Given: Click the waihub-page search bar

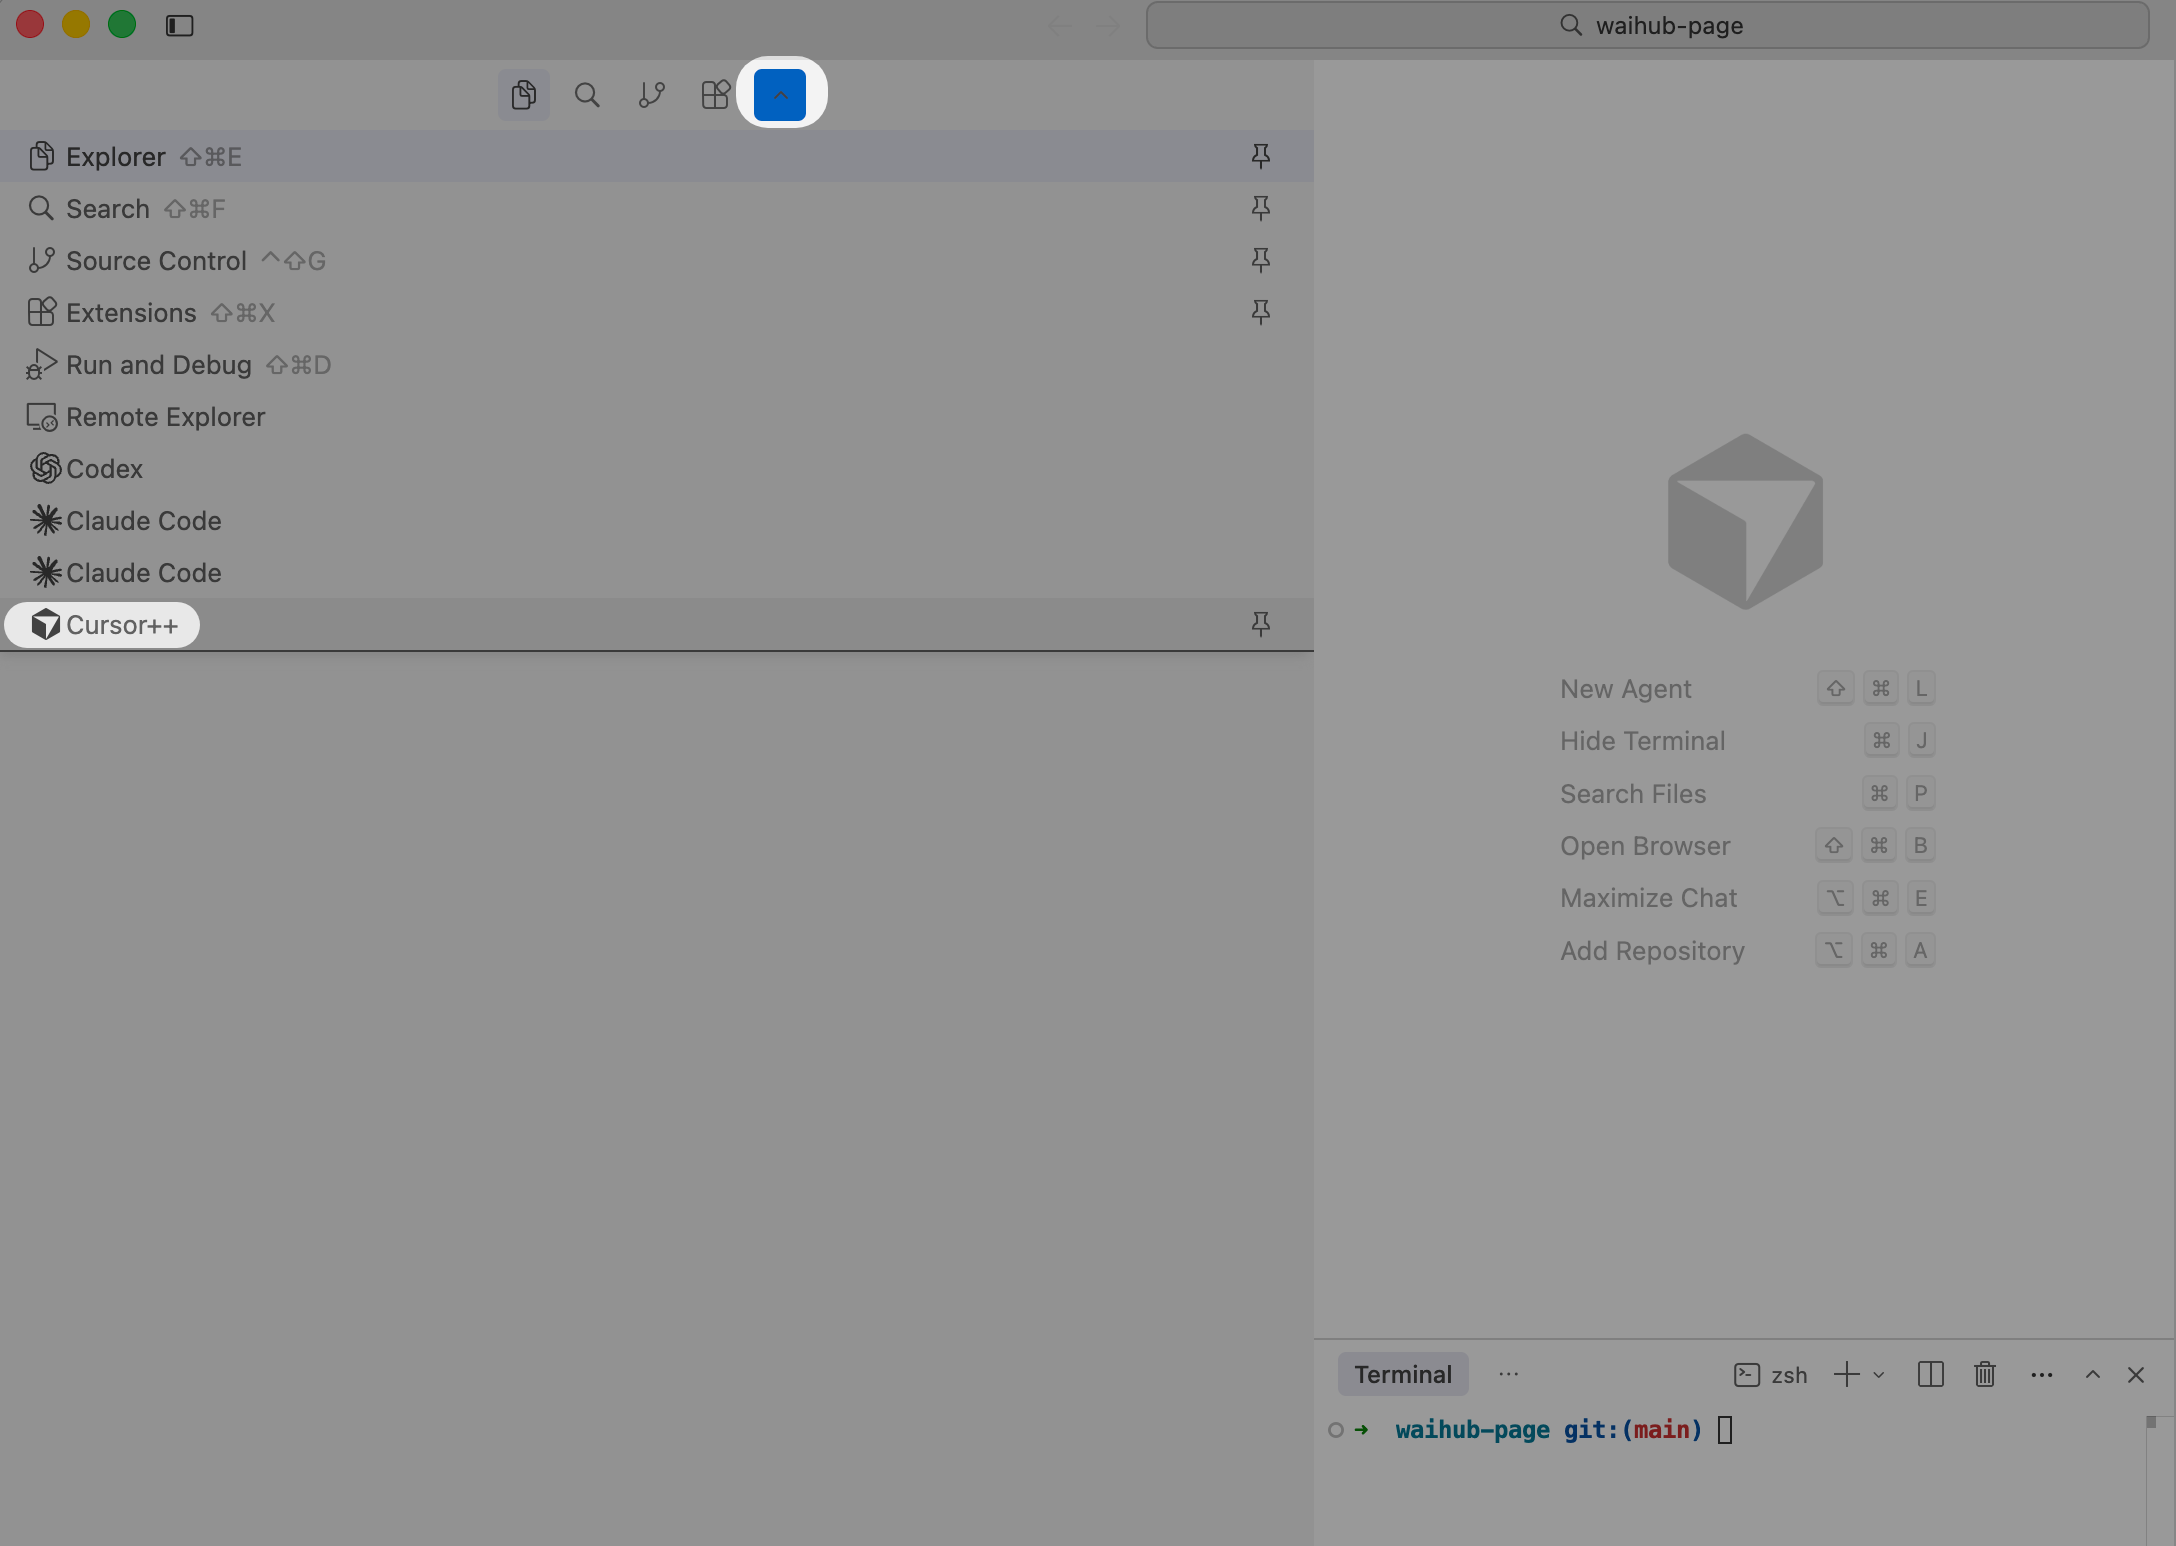Looking at the screenshot, I should 1647,25.
